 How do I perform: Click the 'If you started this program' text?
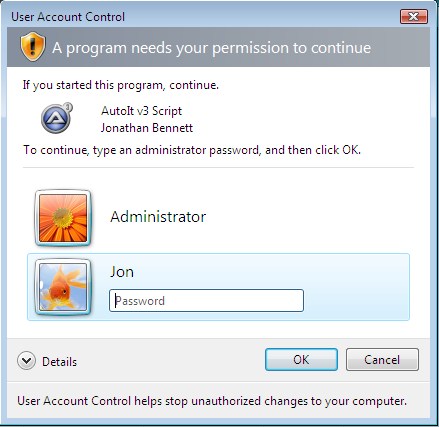[121, 85]
